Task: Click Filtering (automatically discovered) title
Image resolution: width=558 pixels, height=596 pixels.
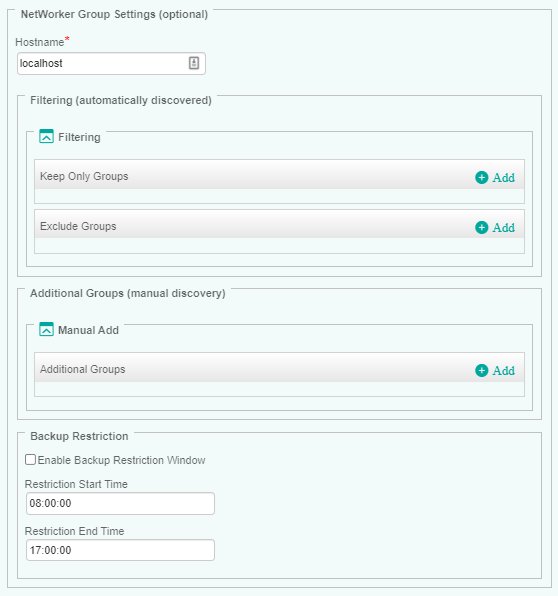Action: [121, 100]
